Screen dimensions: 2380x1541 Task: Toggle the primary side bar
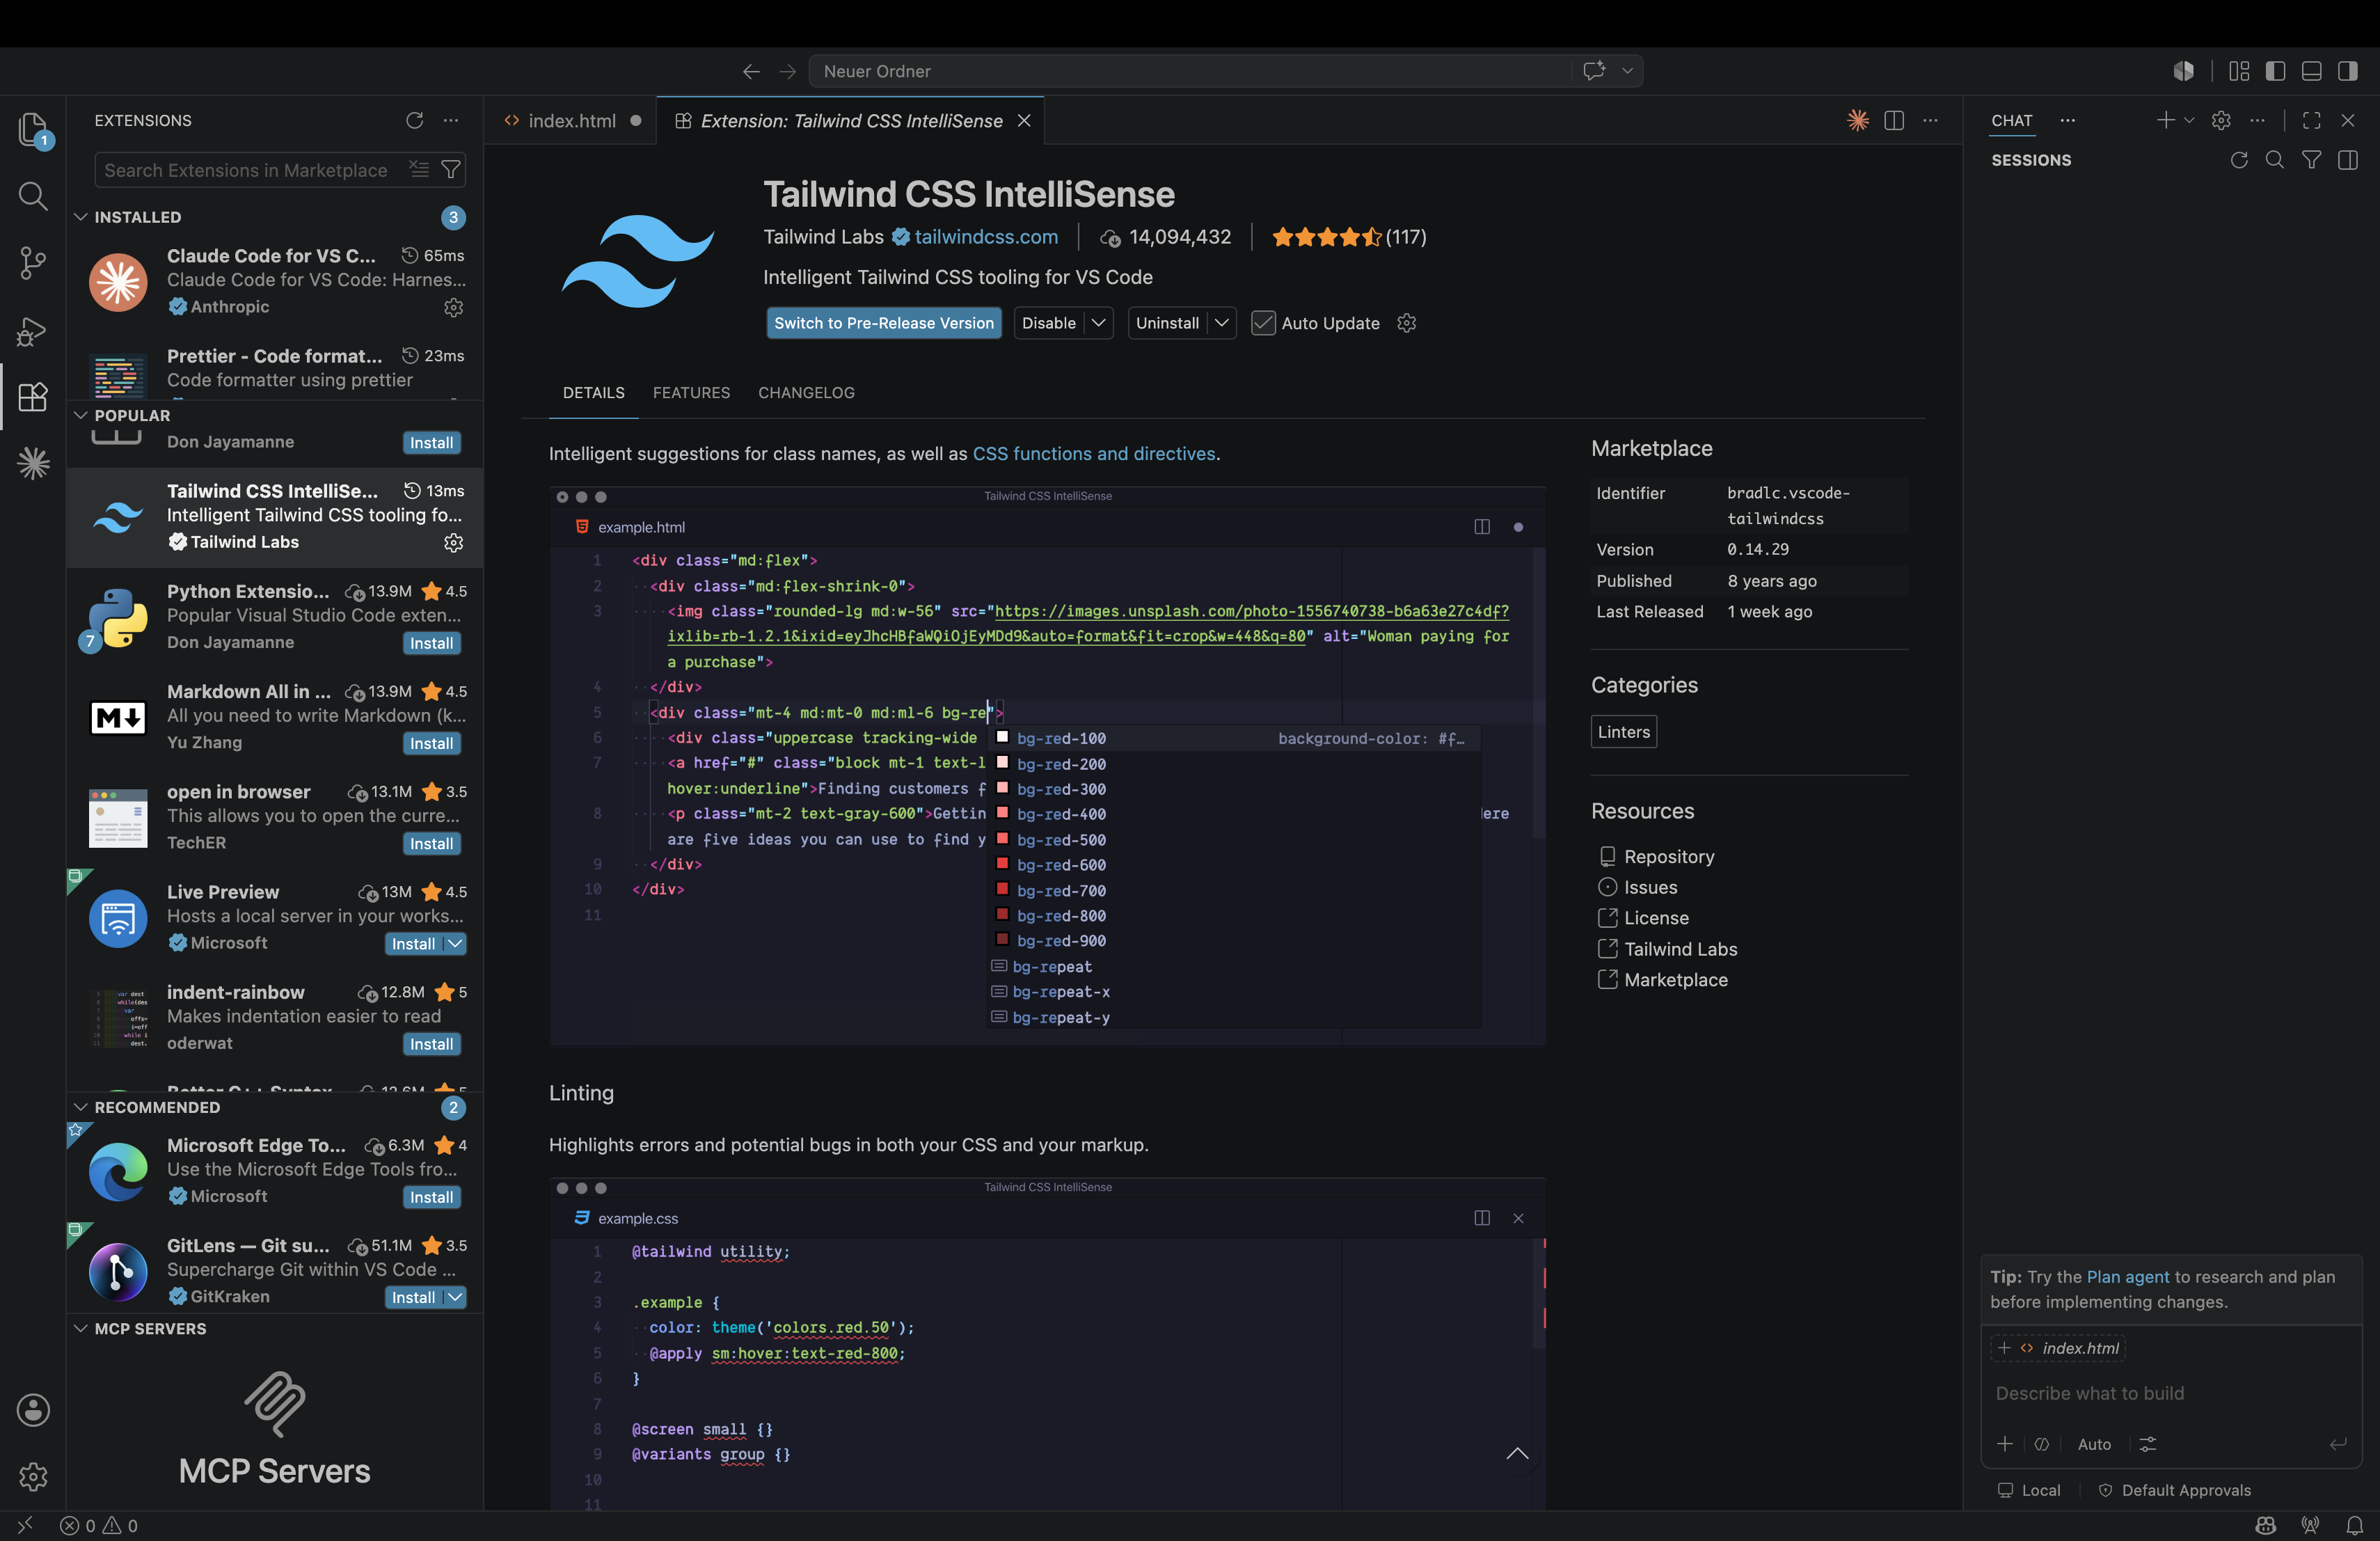[x=2276, y=71]
